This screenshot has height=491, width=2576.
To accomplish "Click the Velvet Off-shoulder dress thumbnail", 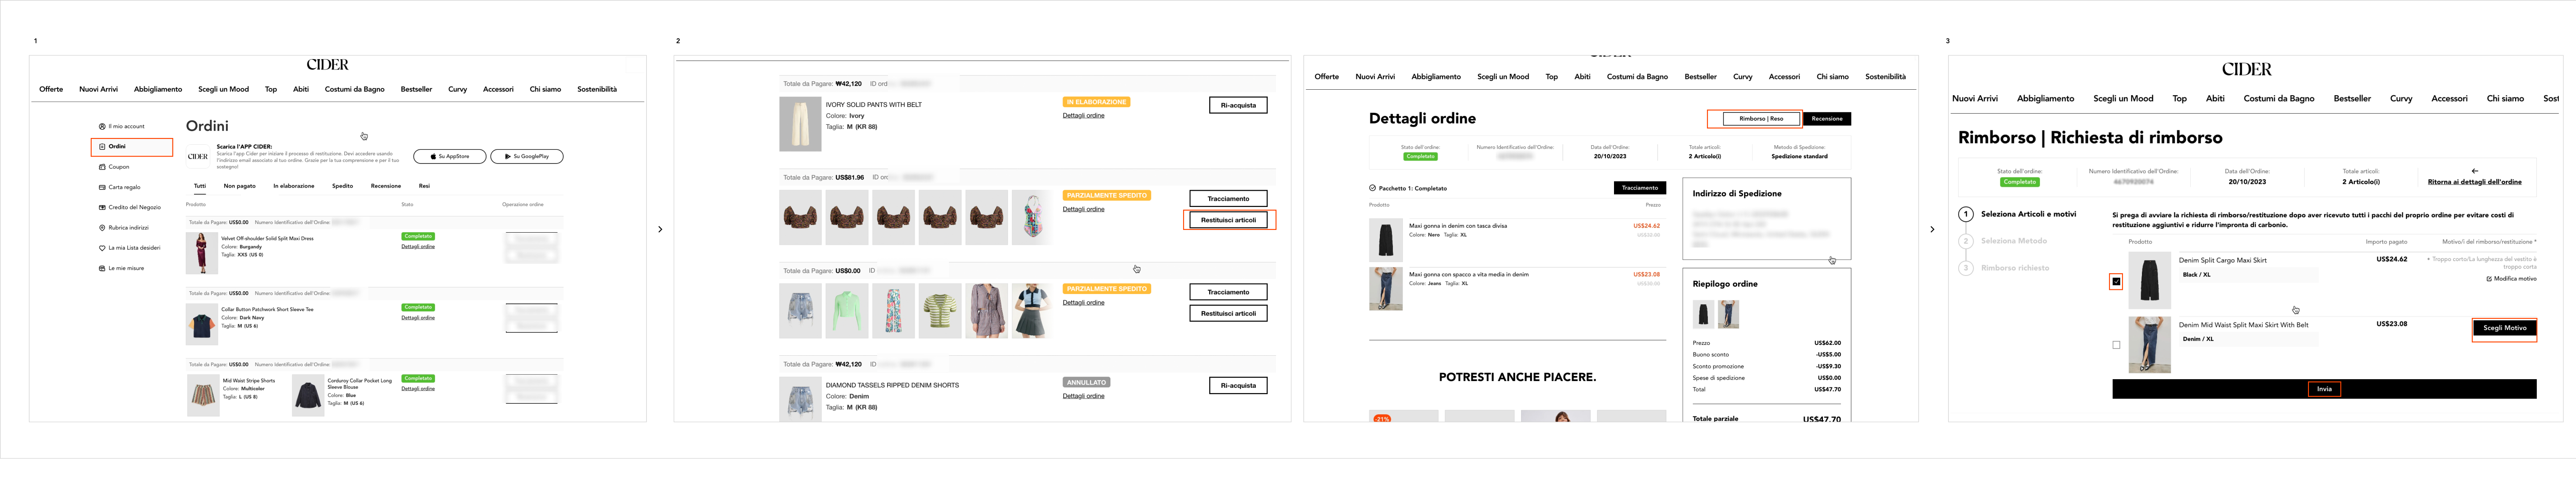I will (202, 253).
